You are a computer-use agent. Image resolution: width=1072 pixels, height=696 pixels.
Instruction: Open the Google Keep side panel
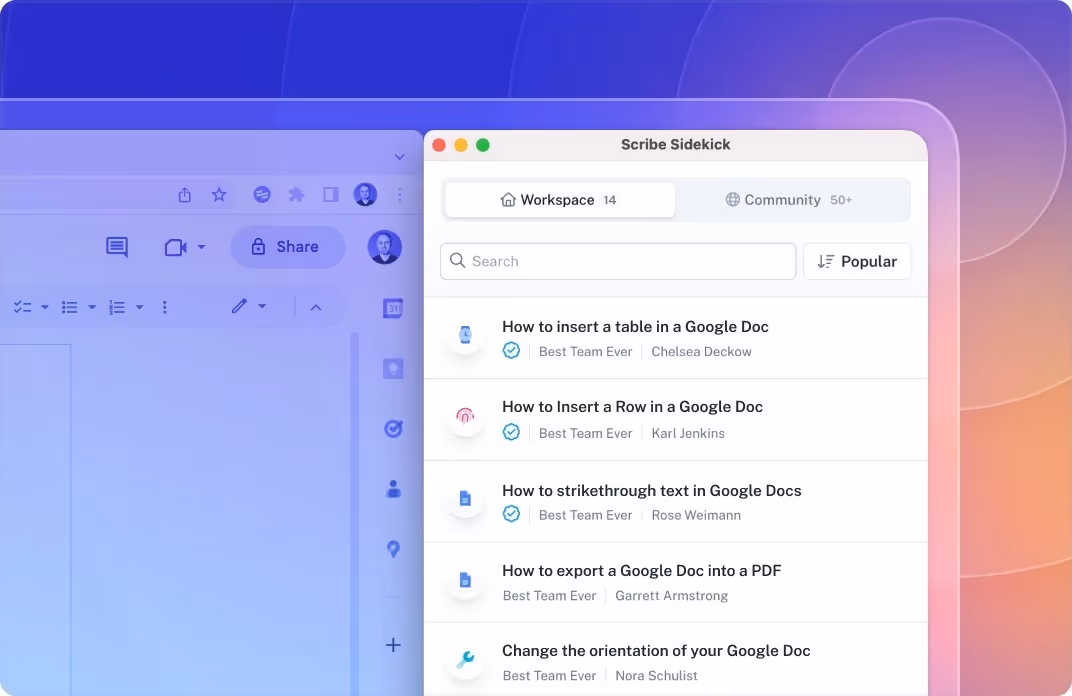(x=393, y=367)
